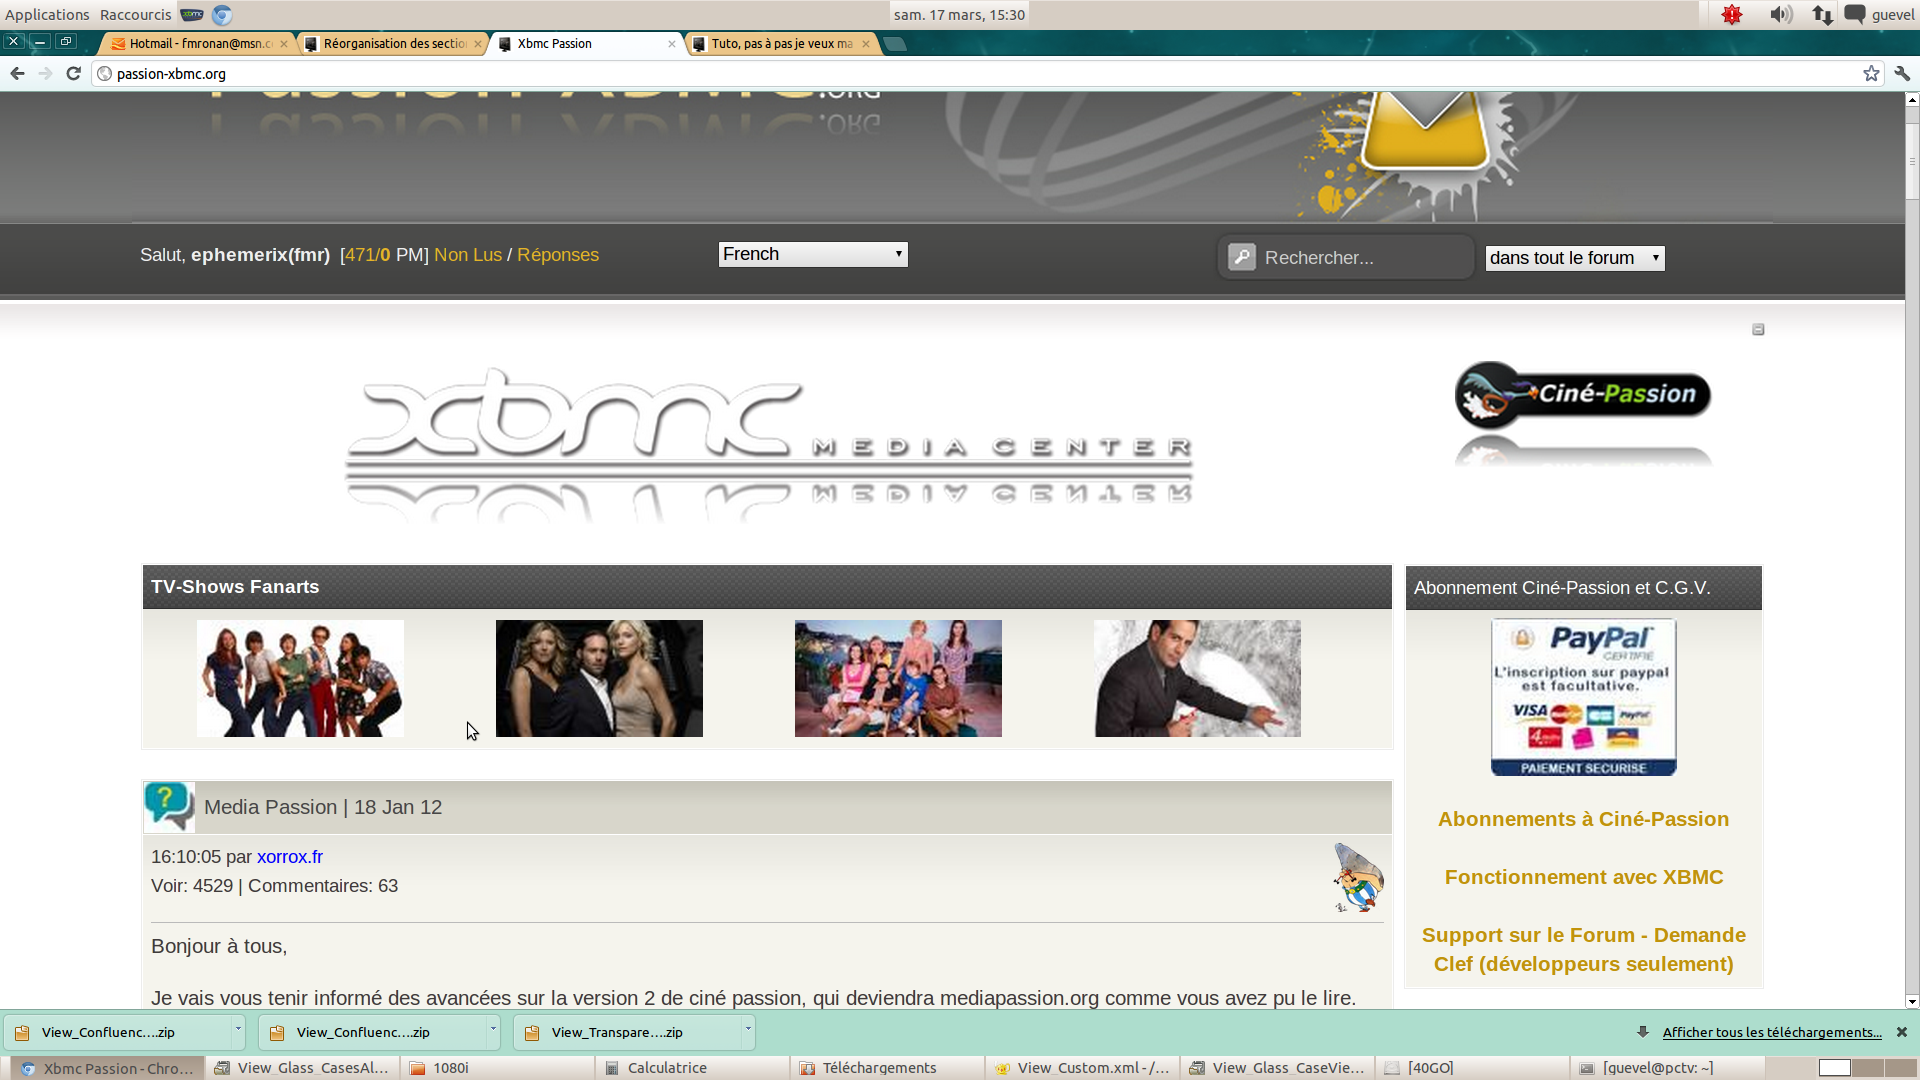Open the 70s group fanart thumbnail

click(300, 678)
